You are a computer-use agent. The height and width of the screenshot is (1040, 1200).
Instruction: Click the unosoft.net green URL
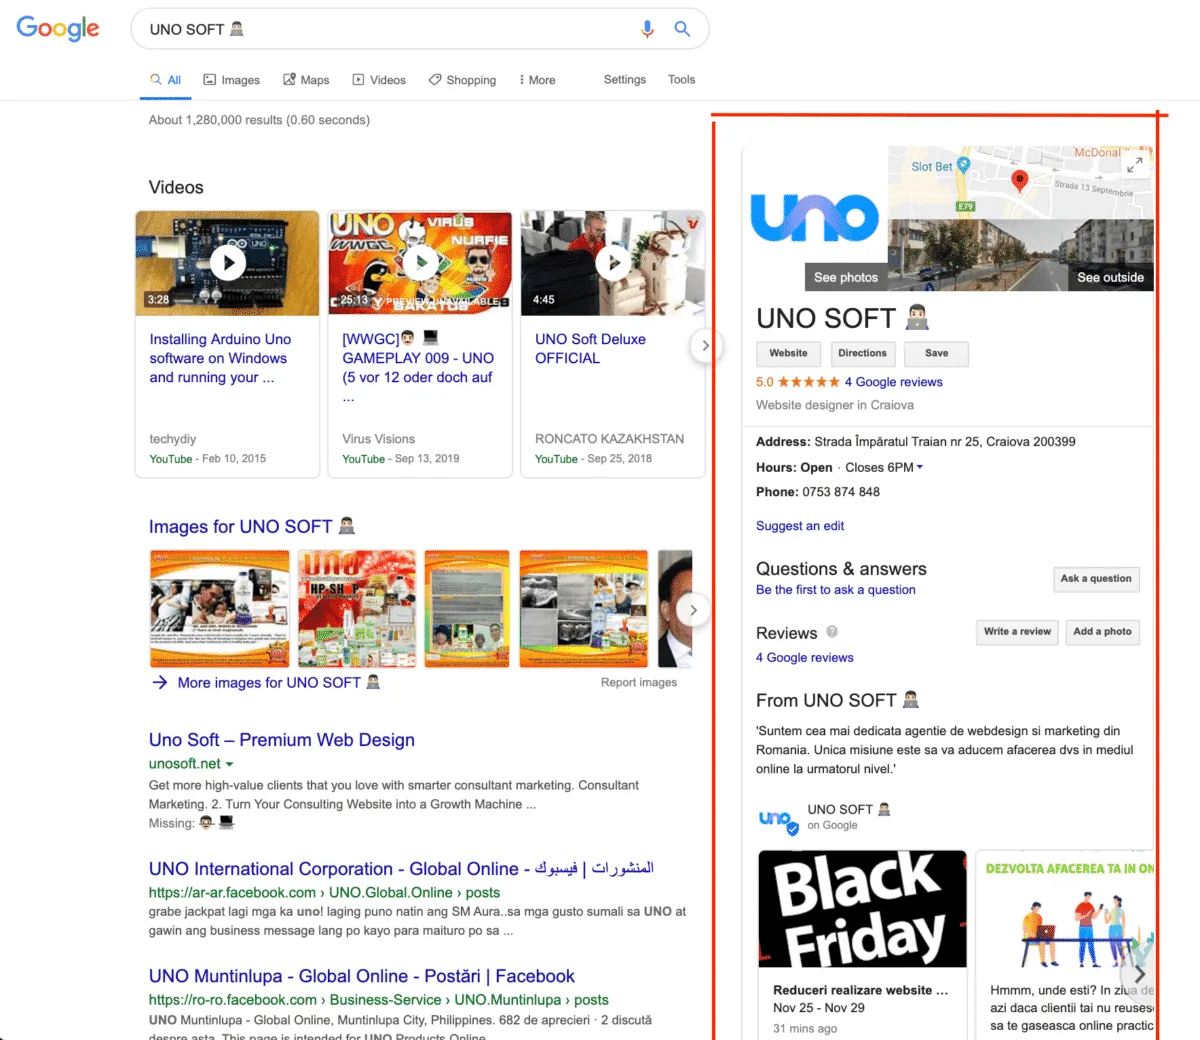point(185,764)
